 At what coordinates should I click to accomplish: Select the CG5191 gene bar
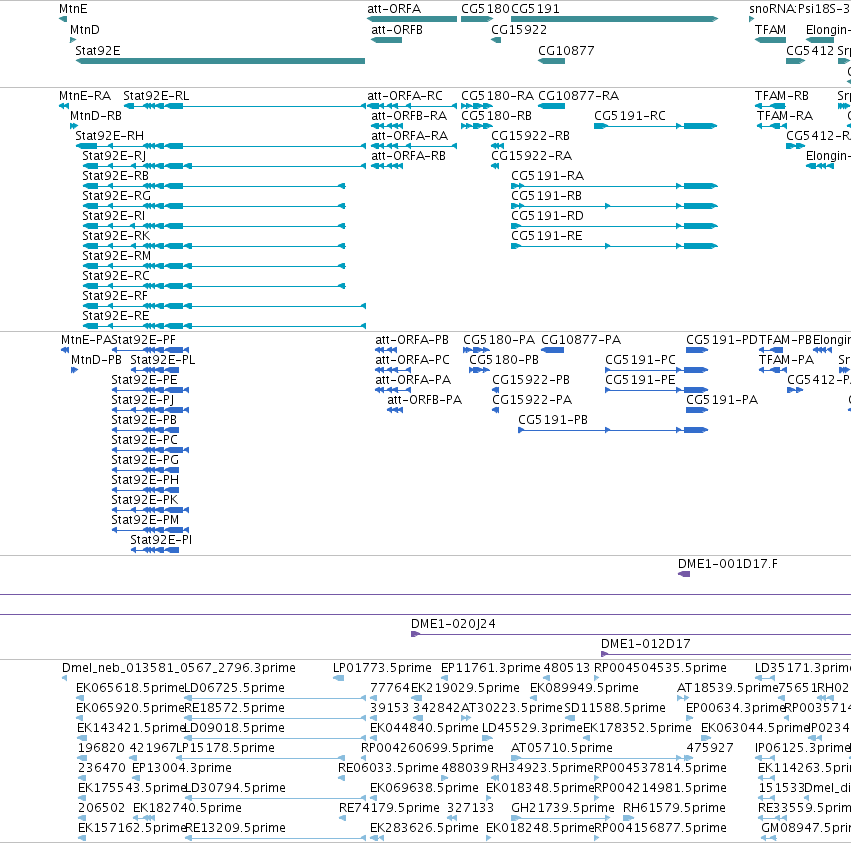(614, 19)
